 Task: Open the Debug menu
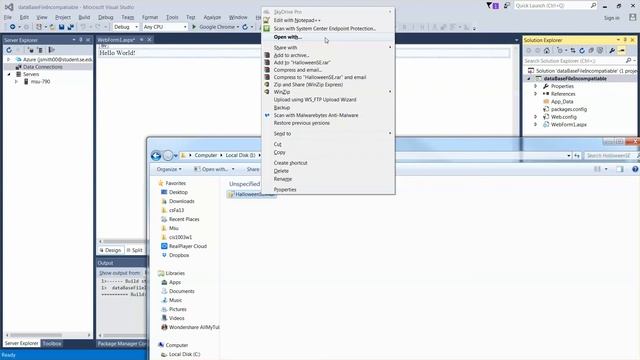106,17
